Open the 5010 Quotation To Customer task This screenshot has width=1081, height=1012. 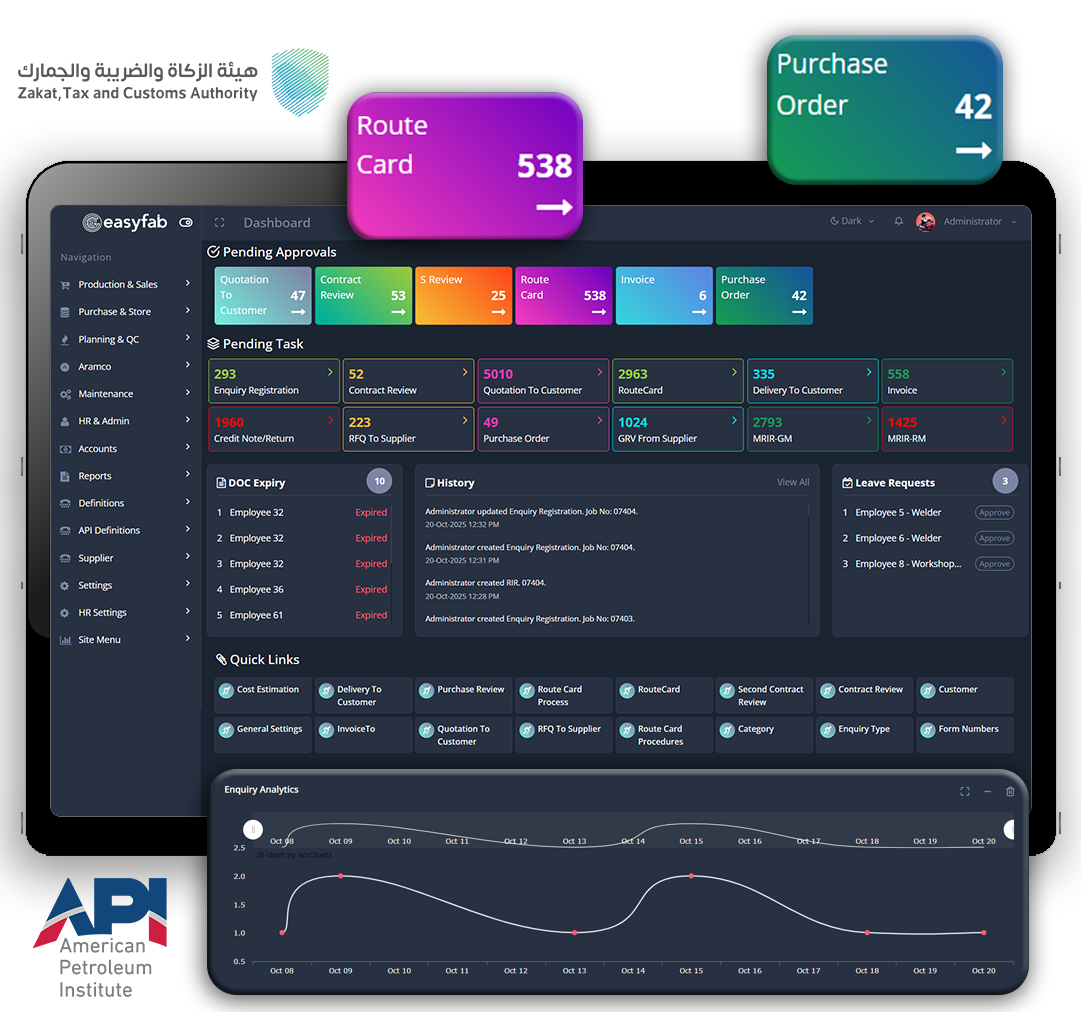[543, 381]
